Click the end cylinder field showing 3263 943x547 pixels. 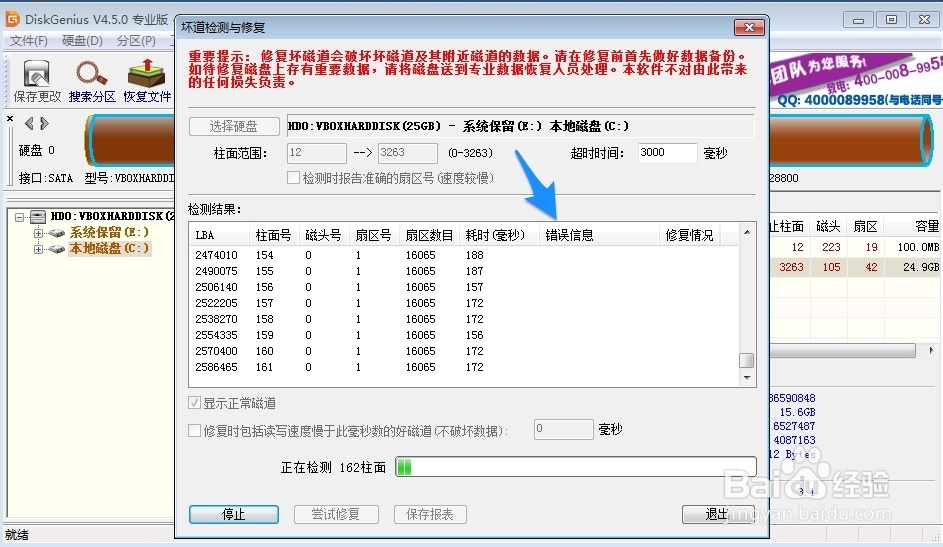pos(408,153)
